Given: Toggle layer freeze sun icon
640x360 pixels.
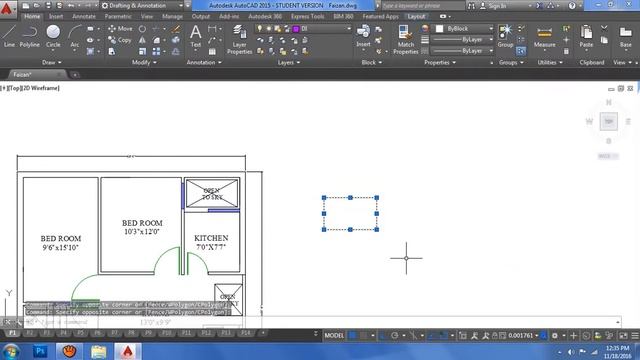Looking at the screenshot, I should (269, 29).
